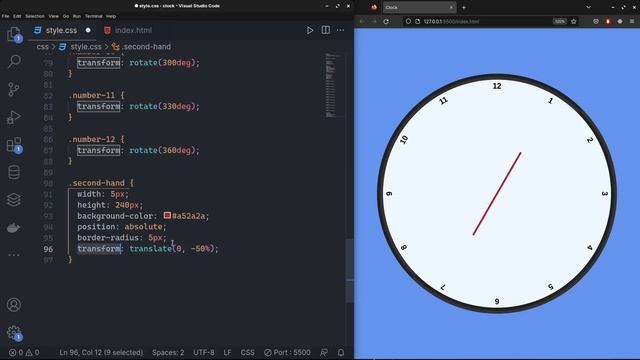Select the Clock browser tab

[x=419, y=7]
